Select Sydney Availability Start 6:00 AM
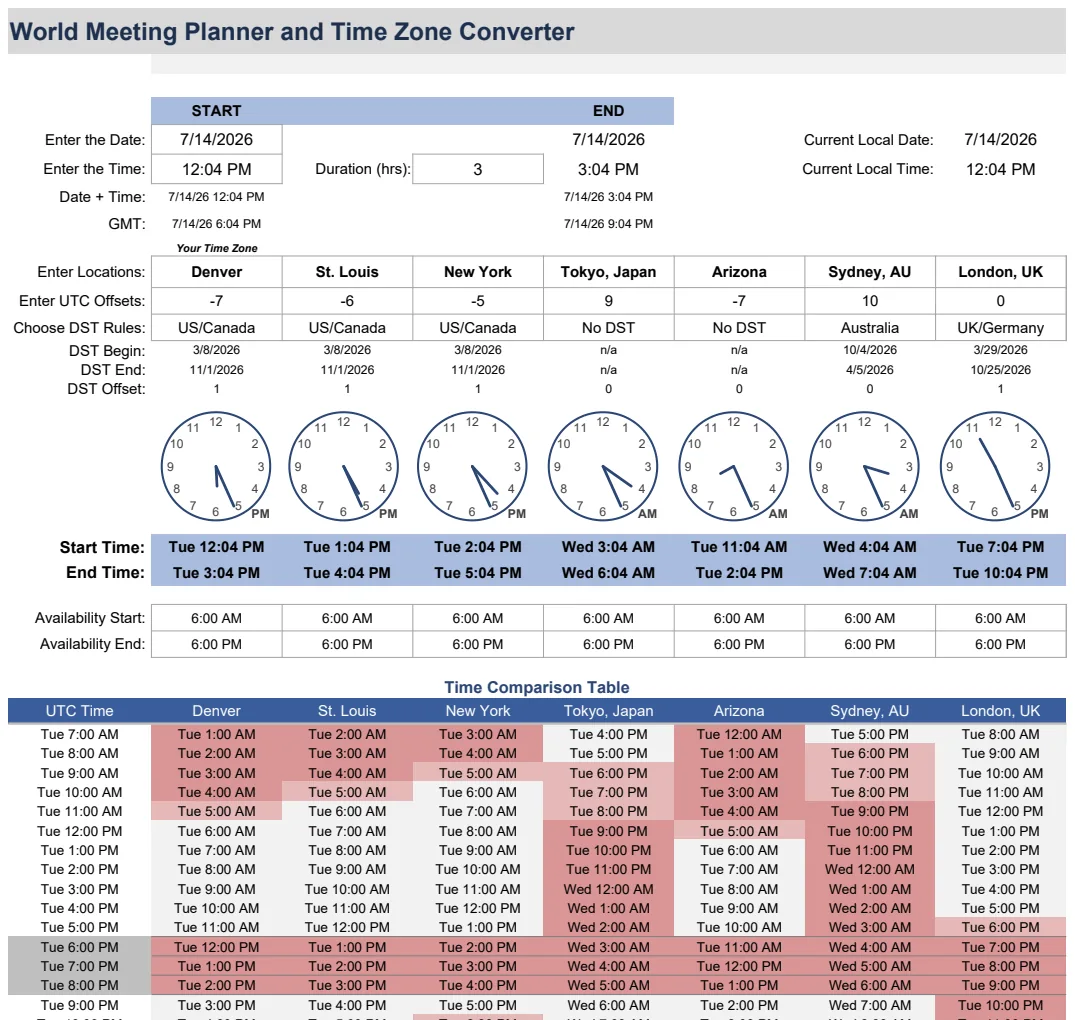The image size is (1075, 1020). click(x=869, y=618)
